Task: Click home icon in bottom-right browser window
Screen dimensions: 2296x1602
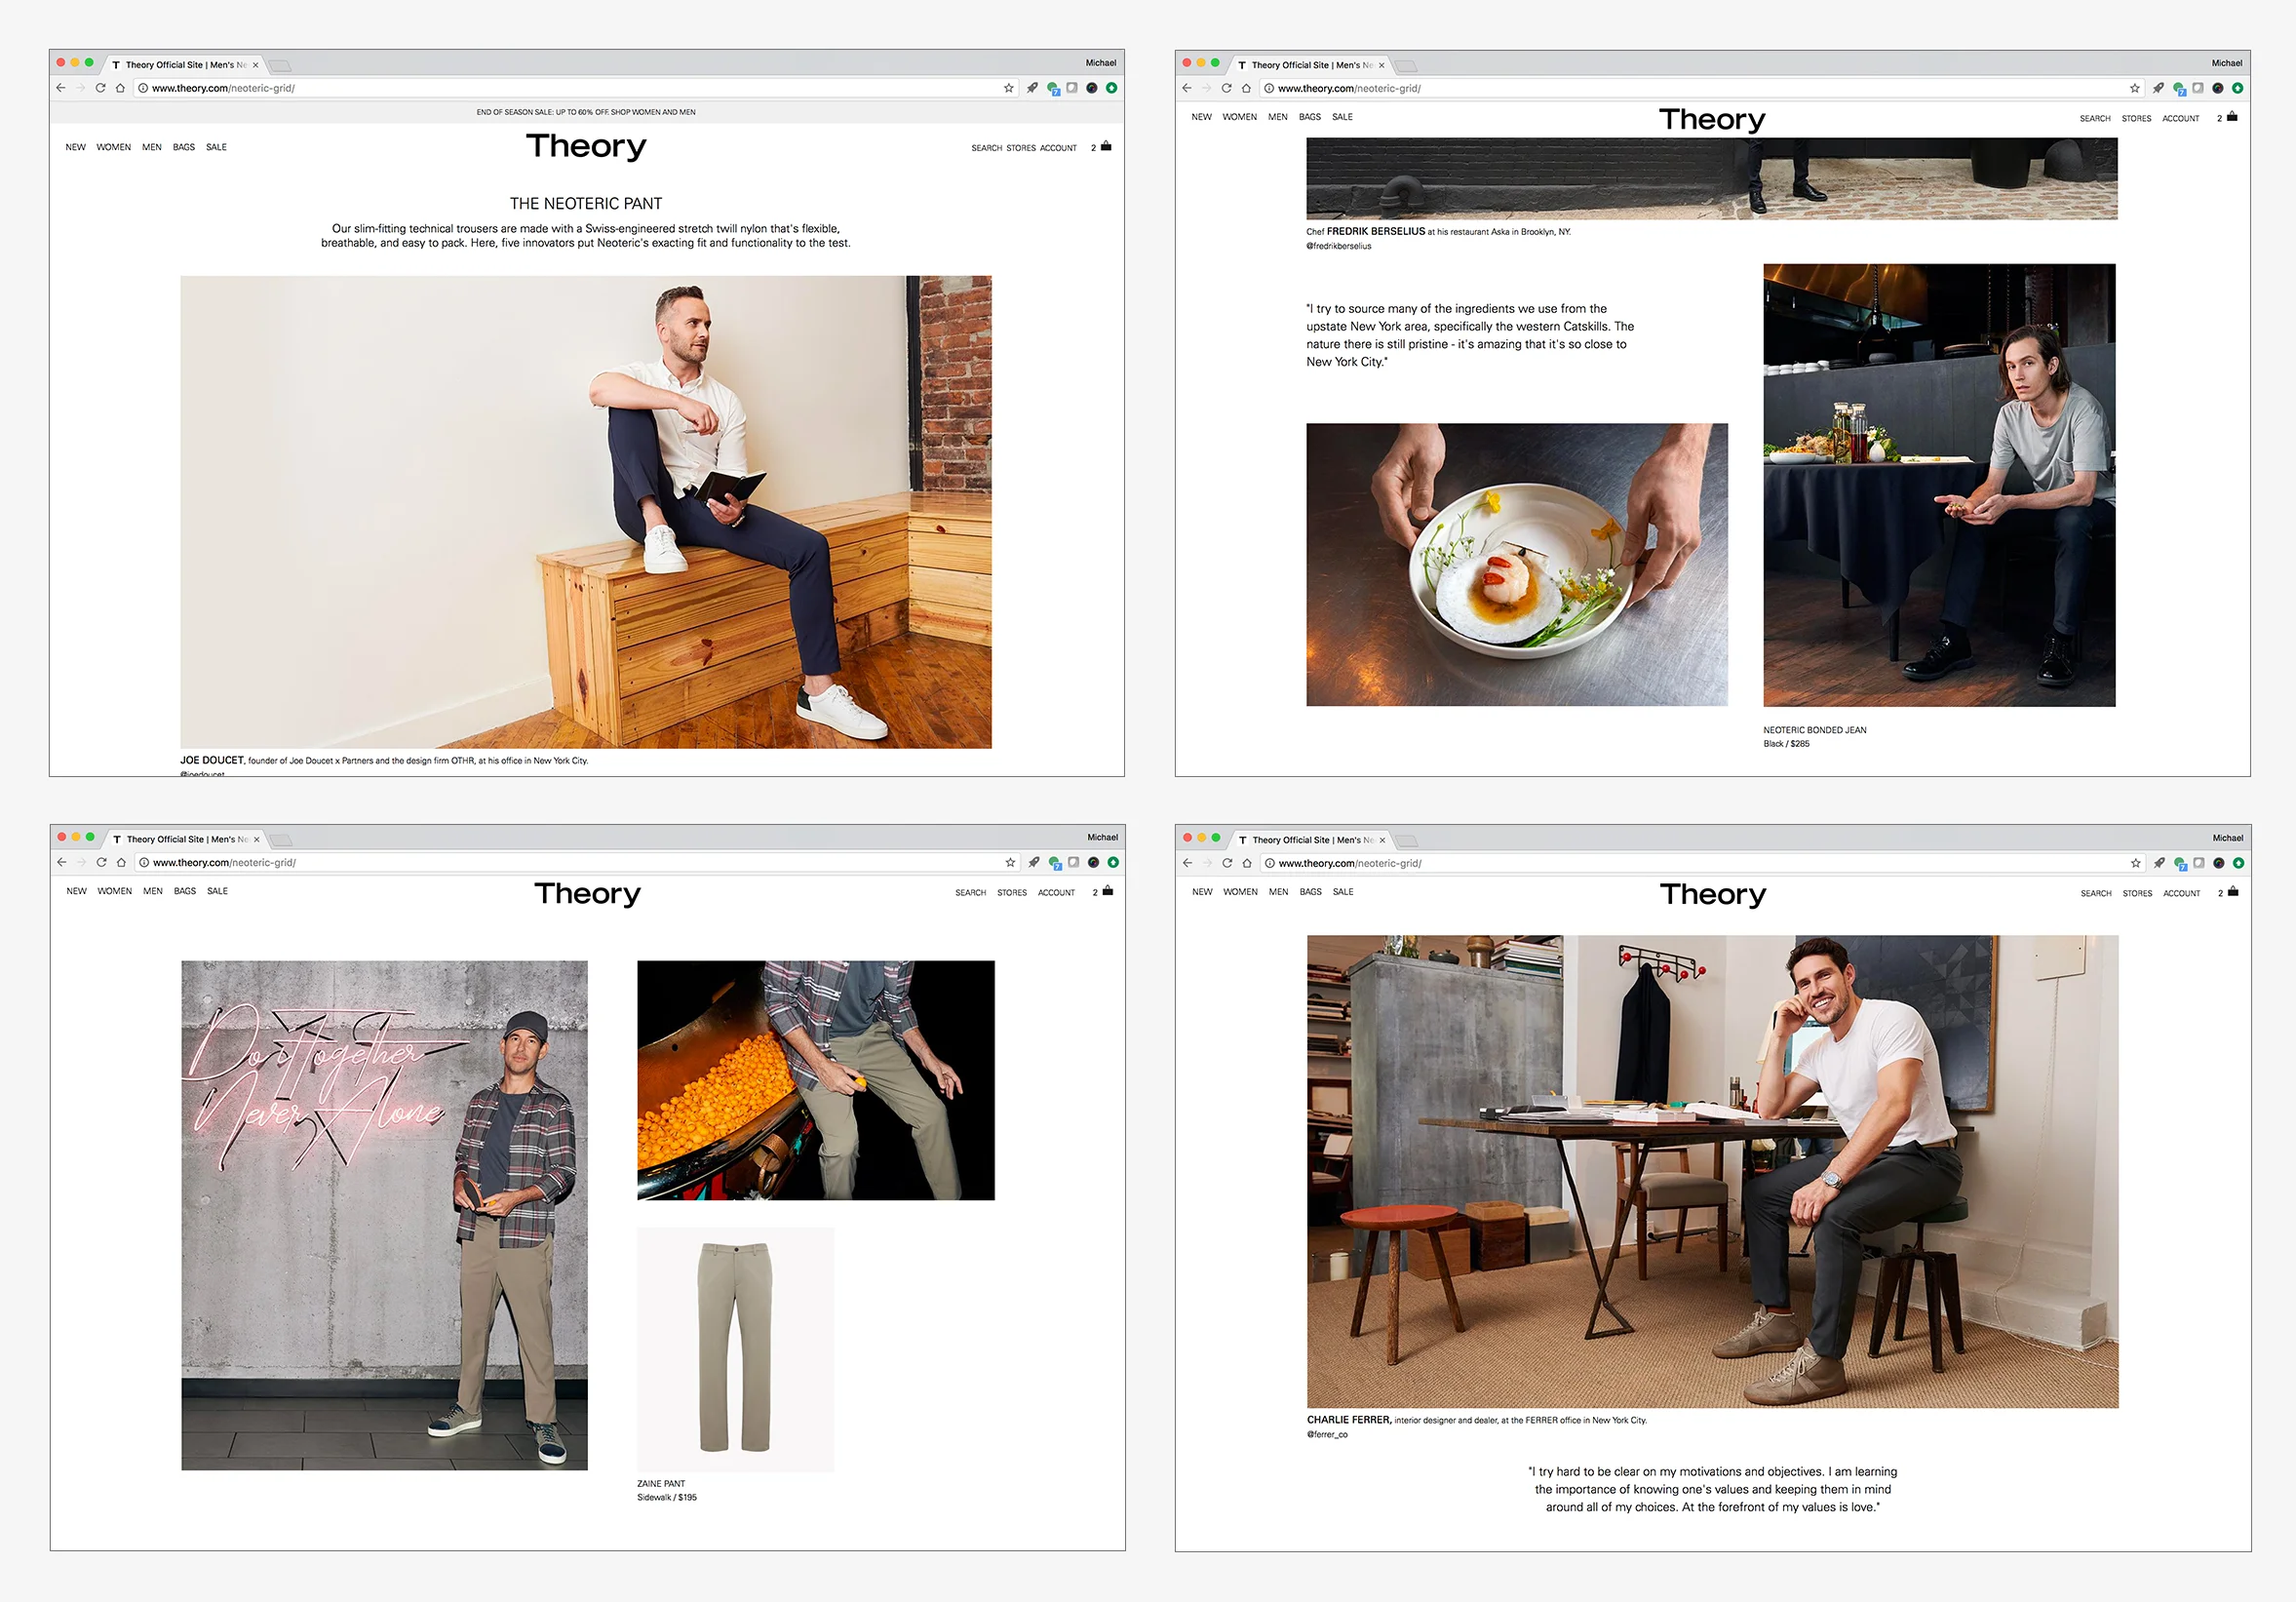Action: [x=1247, y=863]
